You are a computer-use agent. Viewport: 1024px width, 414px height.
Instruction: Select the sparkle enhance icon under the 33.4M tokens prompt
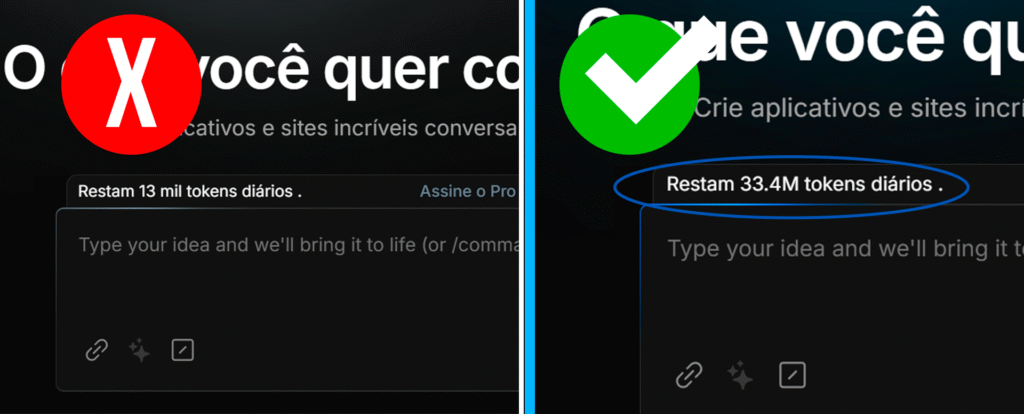(740, 375)
